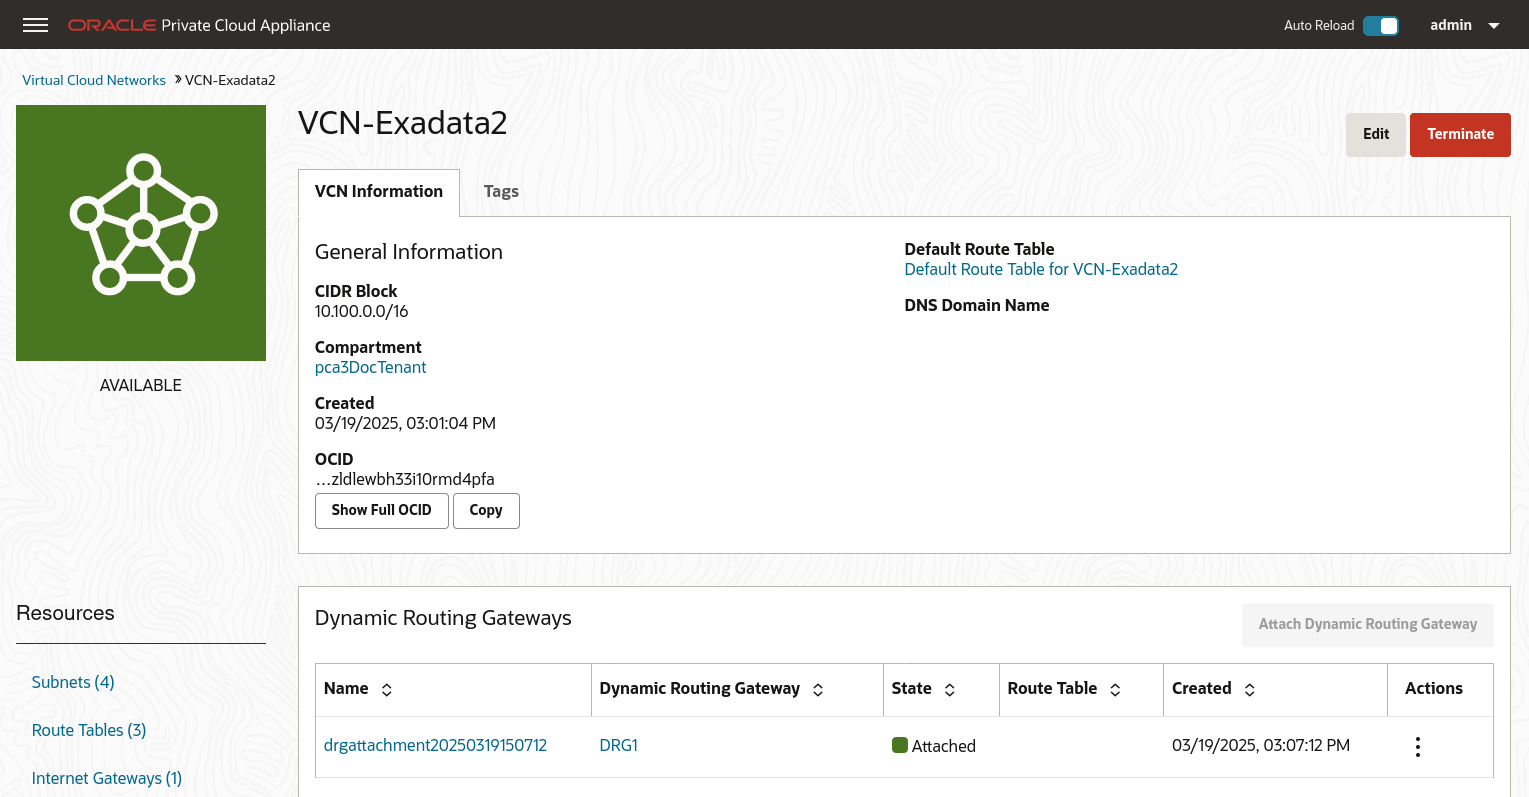Click the VCN-Exadata2 page heading
Image resolution: width=1529 pixels, height=797 pixels.
(403, 123)
